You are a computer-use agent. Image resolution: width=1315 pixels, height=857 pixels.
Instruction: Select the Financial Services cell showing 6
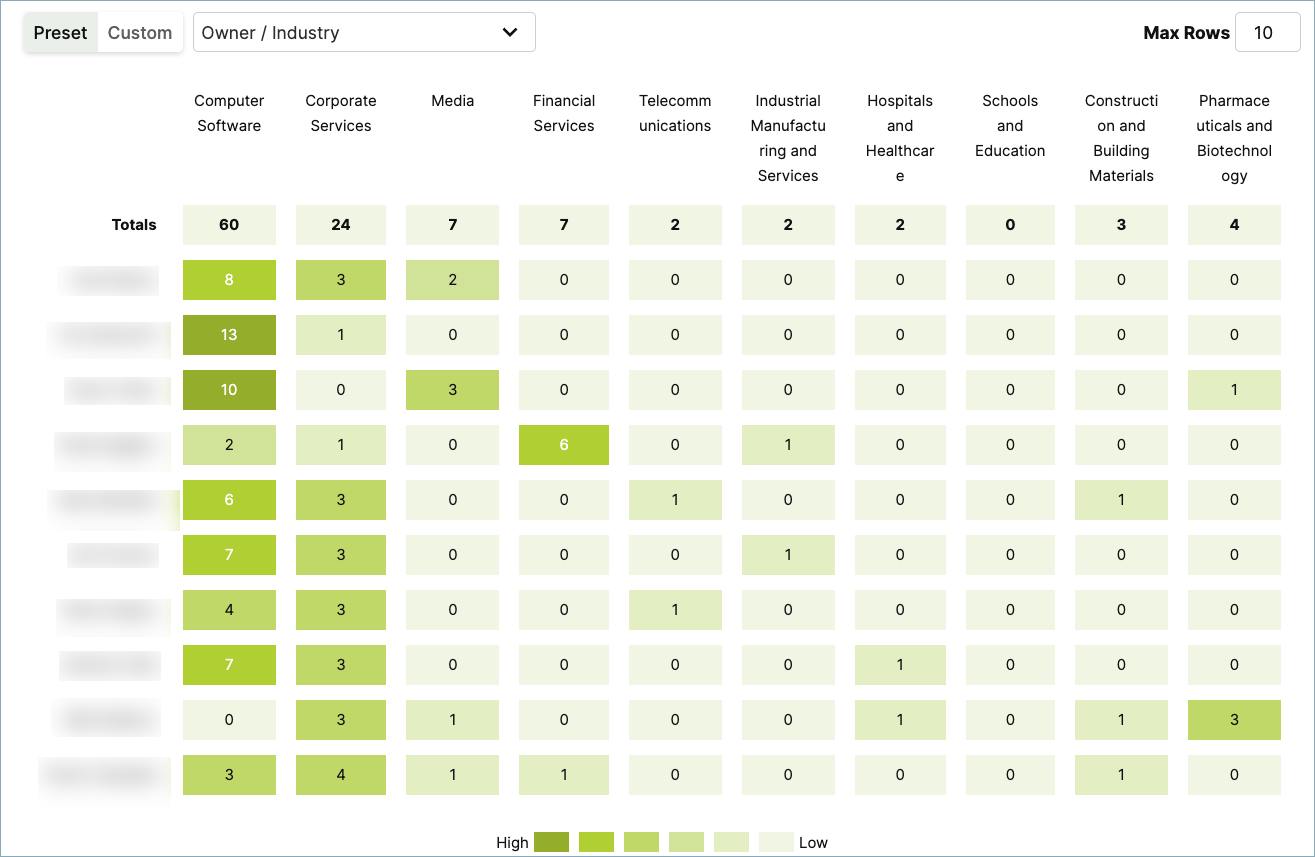(564, 445)
